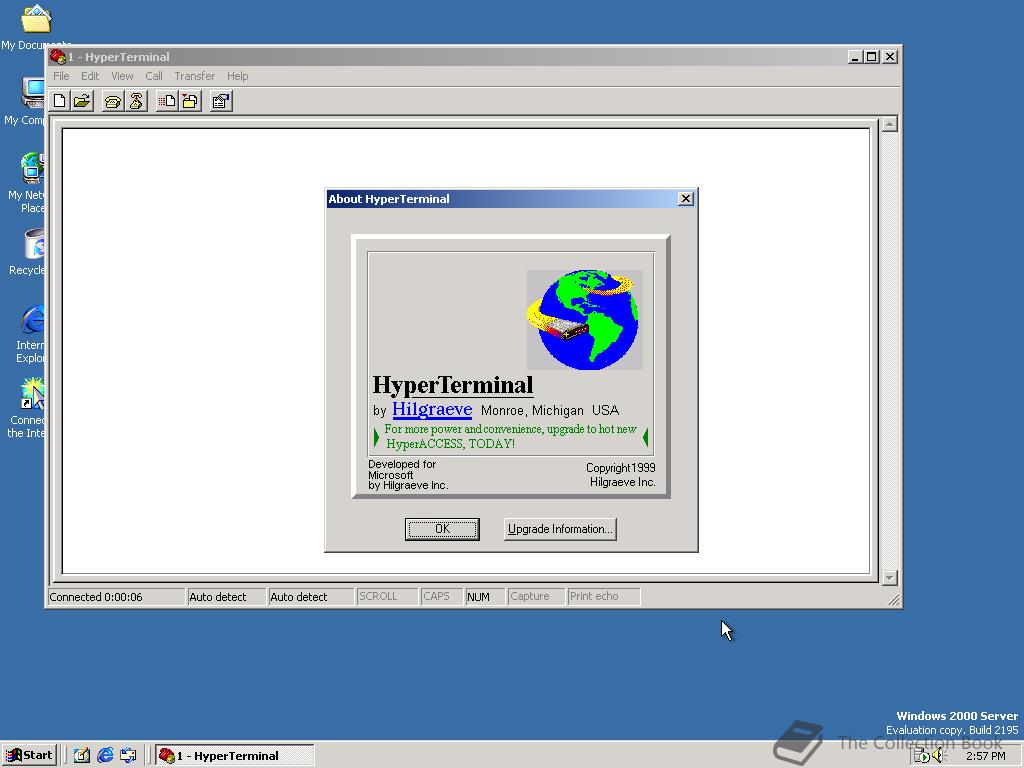Select the My Computer desktop icon
1024x768 pixels.
point(26,101)
